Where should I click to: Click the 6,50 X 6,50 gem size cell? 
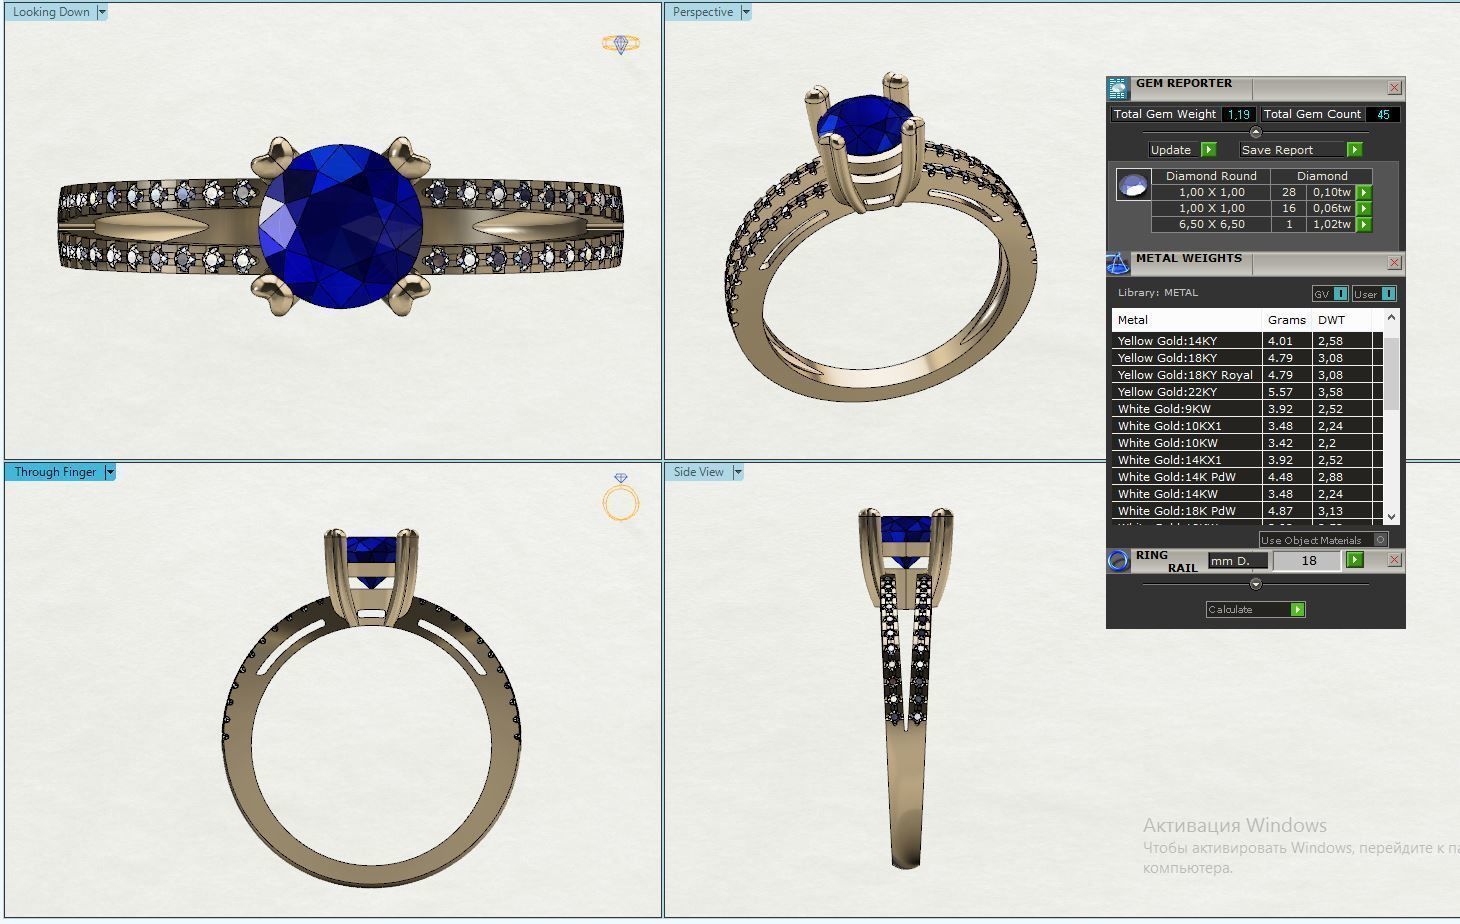point(1211,224)
